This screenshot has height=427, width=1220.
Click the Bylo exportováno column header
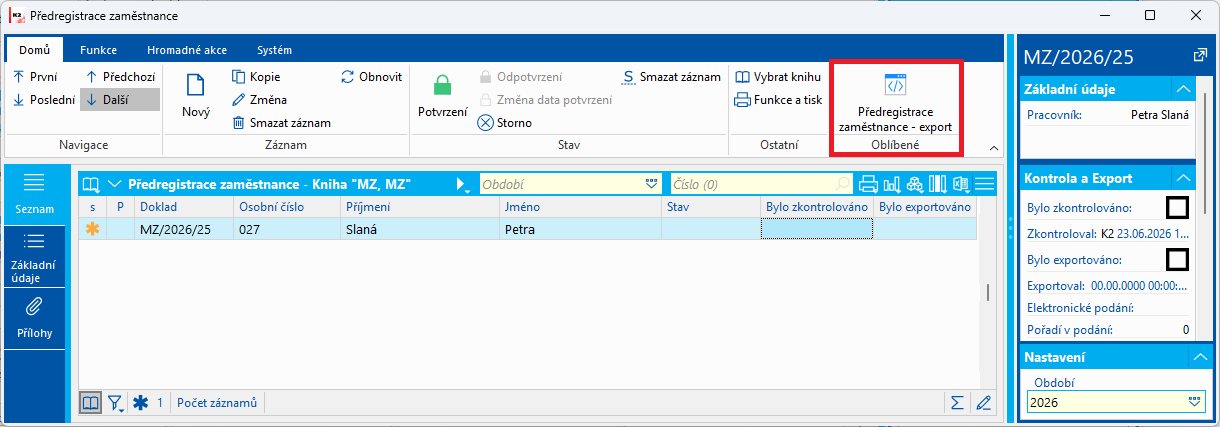click(x=925, y=206)
